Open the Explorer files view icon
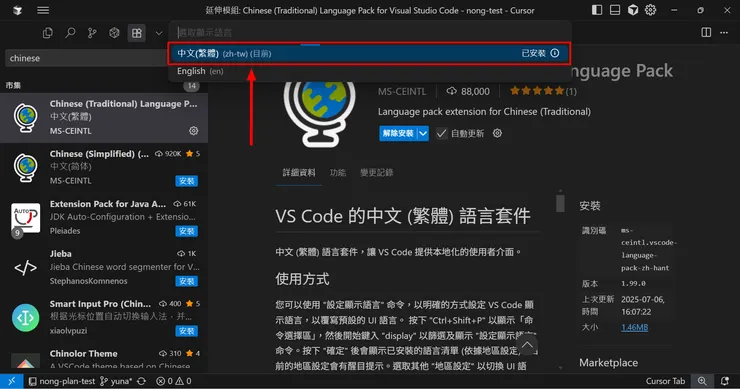This screenshot has height=389, width=740. 48,33
